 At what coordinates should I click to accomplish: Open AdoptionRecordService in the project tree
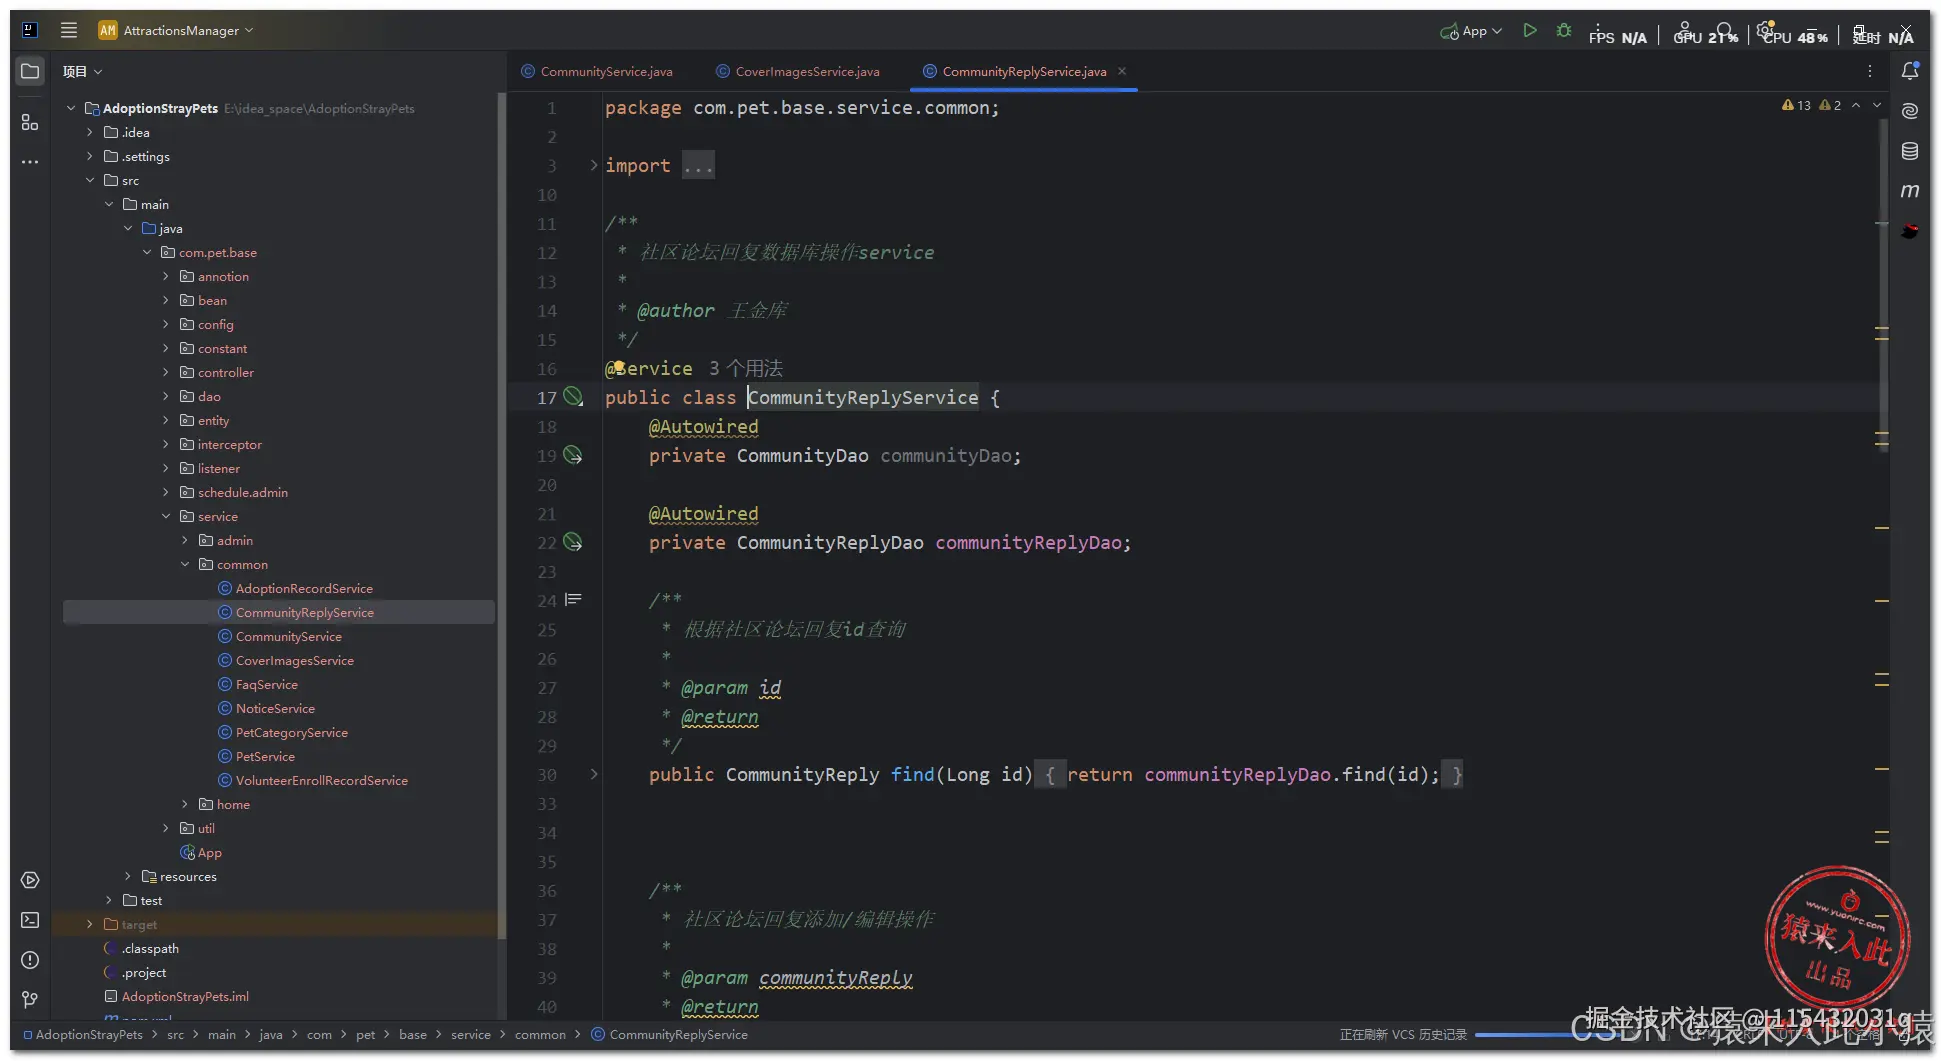coord(304,588)
